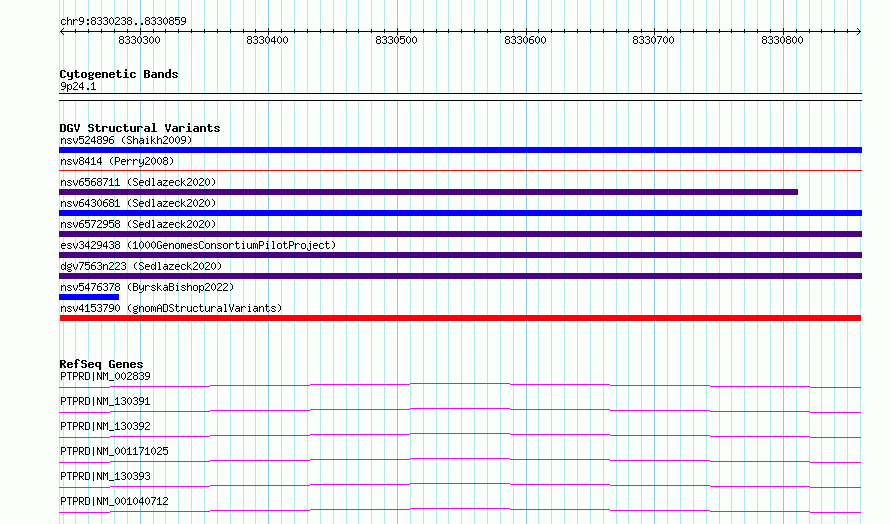Click the blue bar for nsv524896
This screenshot has height=524, width=890.
click(x=460, y=150)
